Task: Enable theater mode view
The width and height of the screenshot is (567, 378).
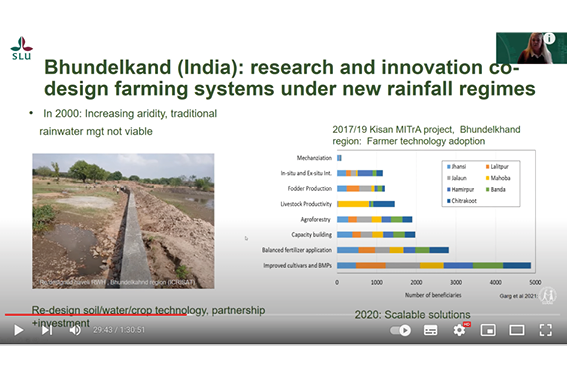Action: point(517,330)
